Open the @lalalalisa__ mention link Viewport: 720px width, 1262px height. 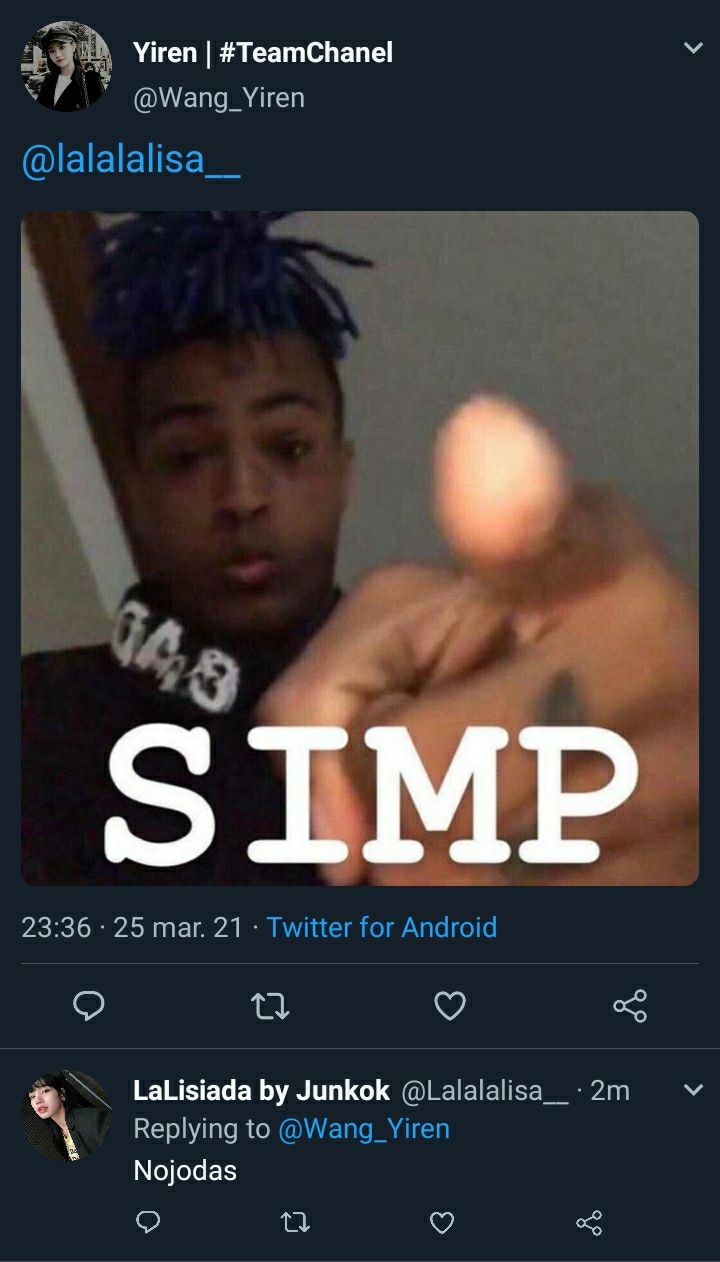pos(131,160)
